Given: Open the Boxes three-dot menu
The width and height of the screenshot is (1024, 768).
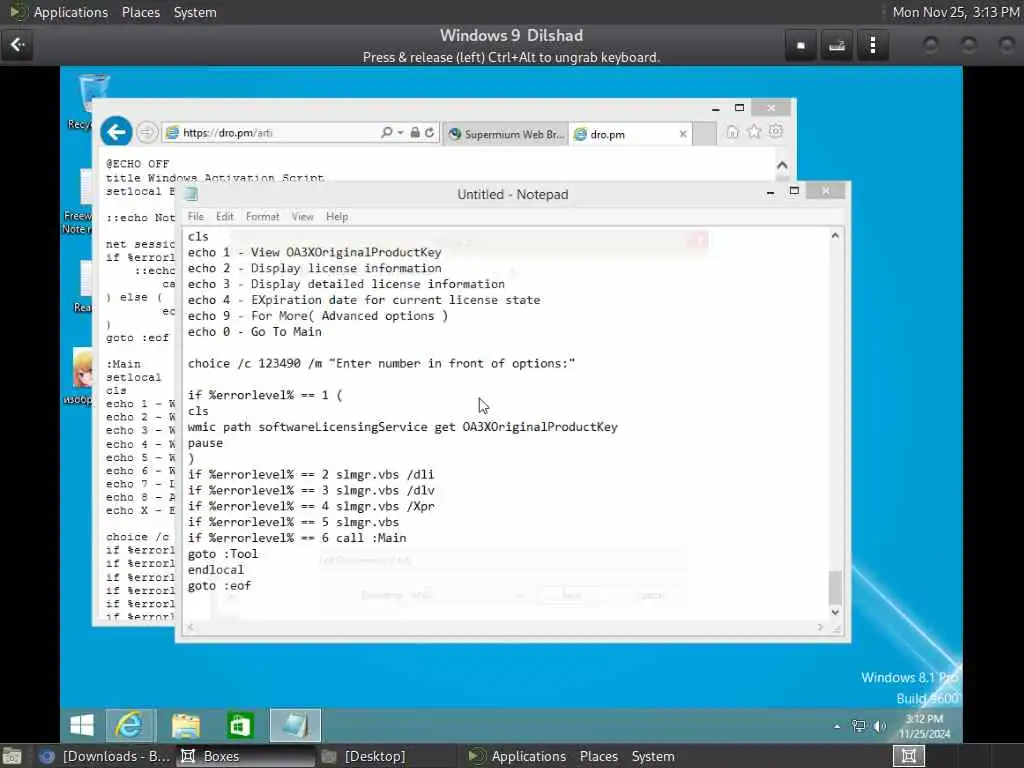Looking at the screenshot, I should click(x=872, y=45).
